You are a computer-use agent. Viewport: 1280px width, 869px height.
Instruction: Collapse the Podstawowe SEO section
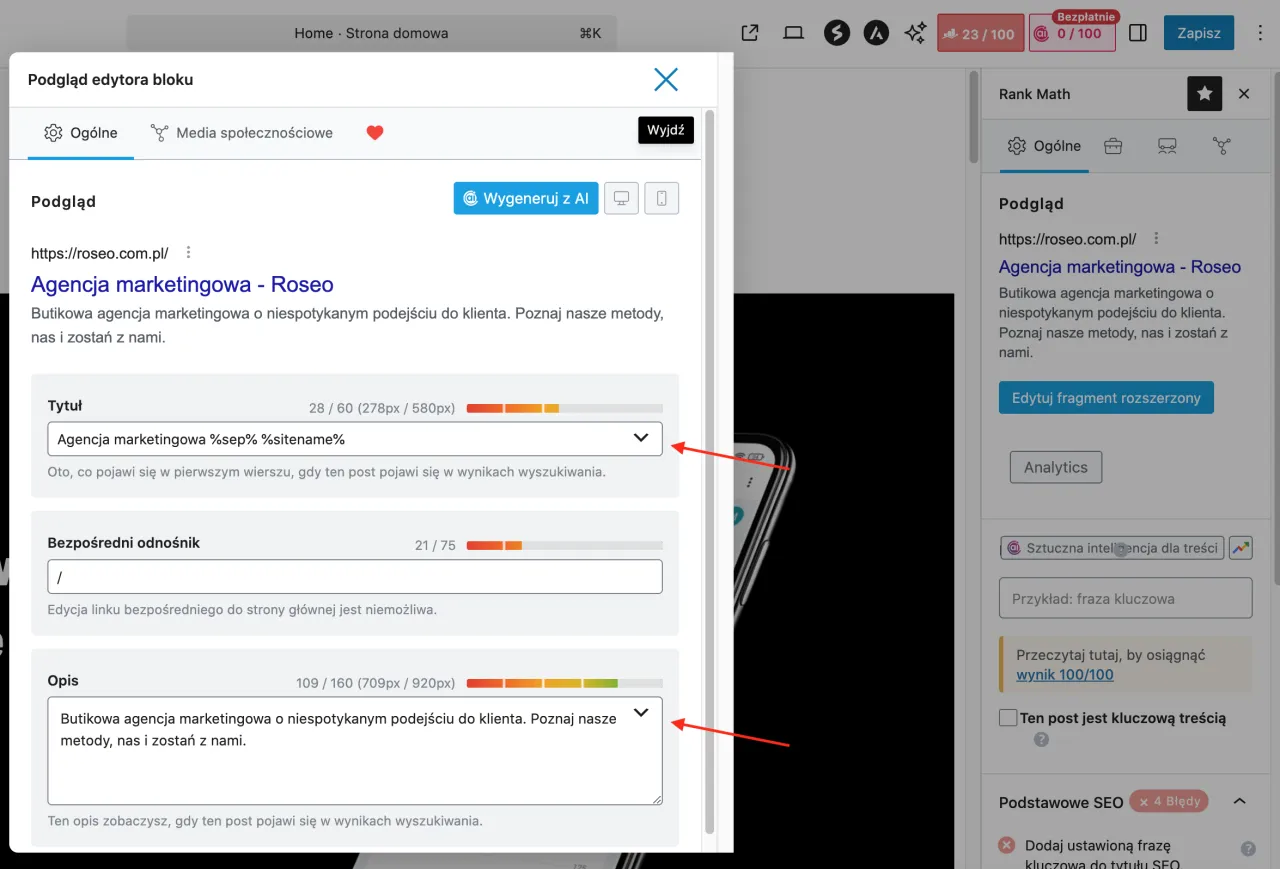pos(1240,801)
